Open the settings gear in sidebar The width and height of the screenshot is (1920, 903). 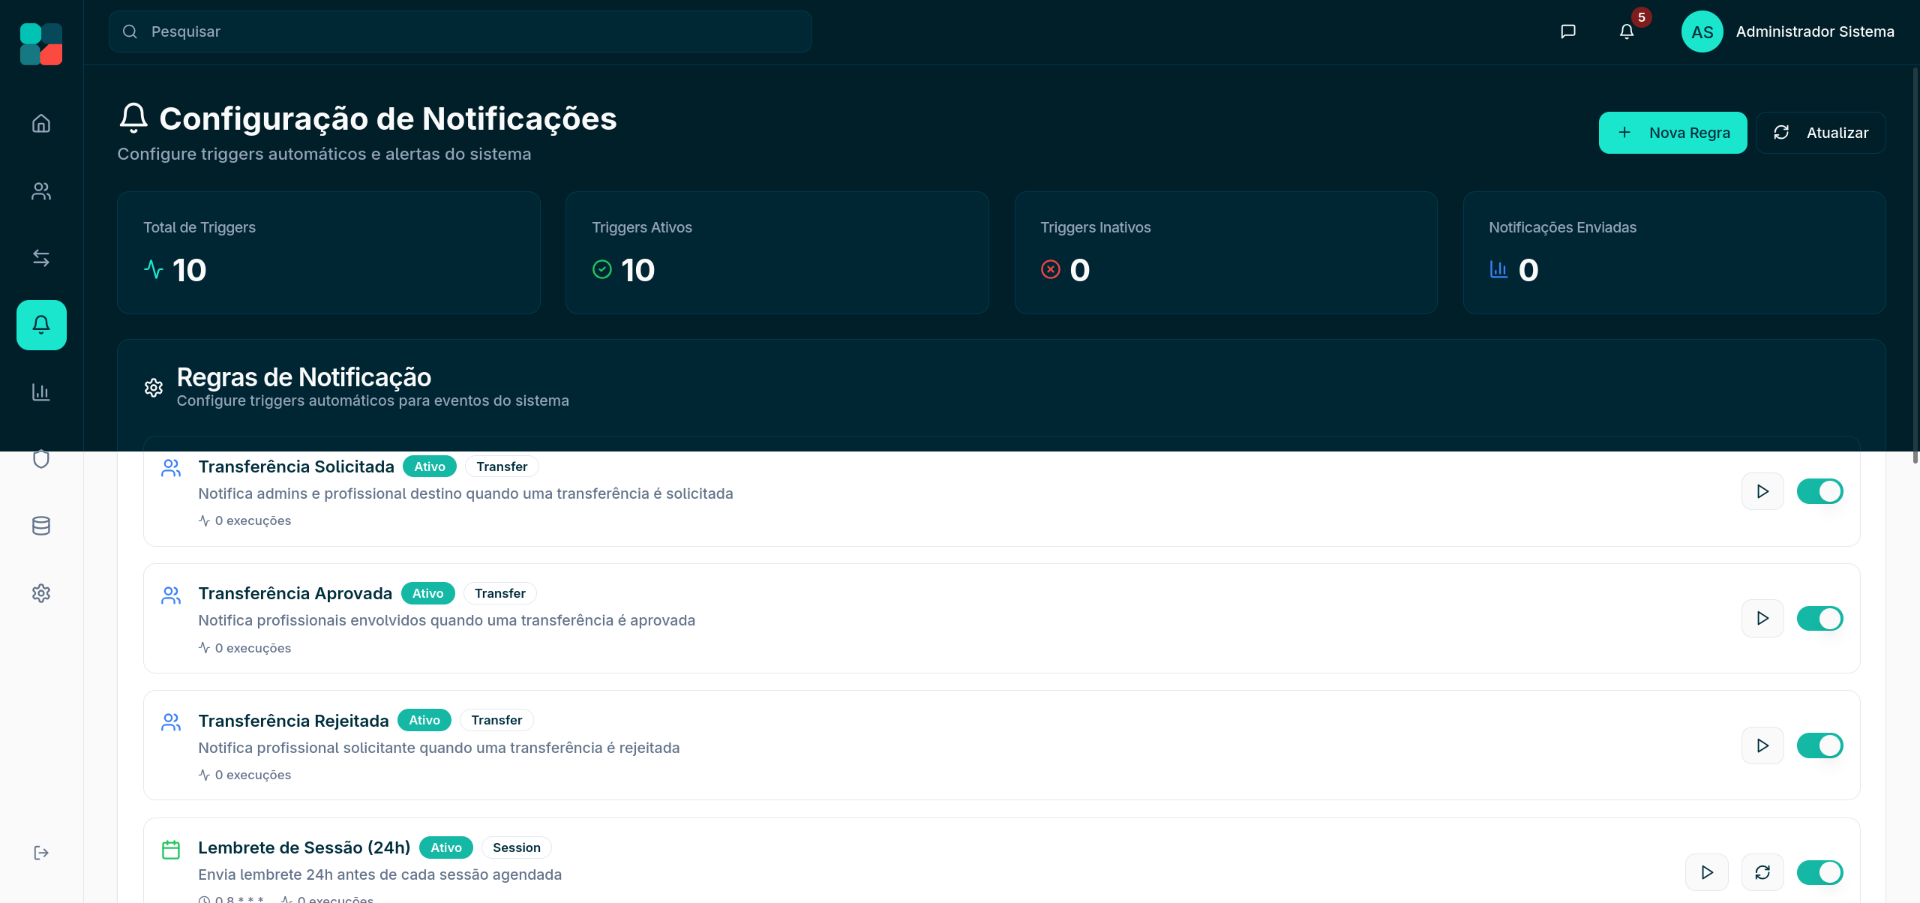point(41,593)
